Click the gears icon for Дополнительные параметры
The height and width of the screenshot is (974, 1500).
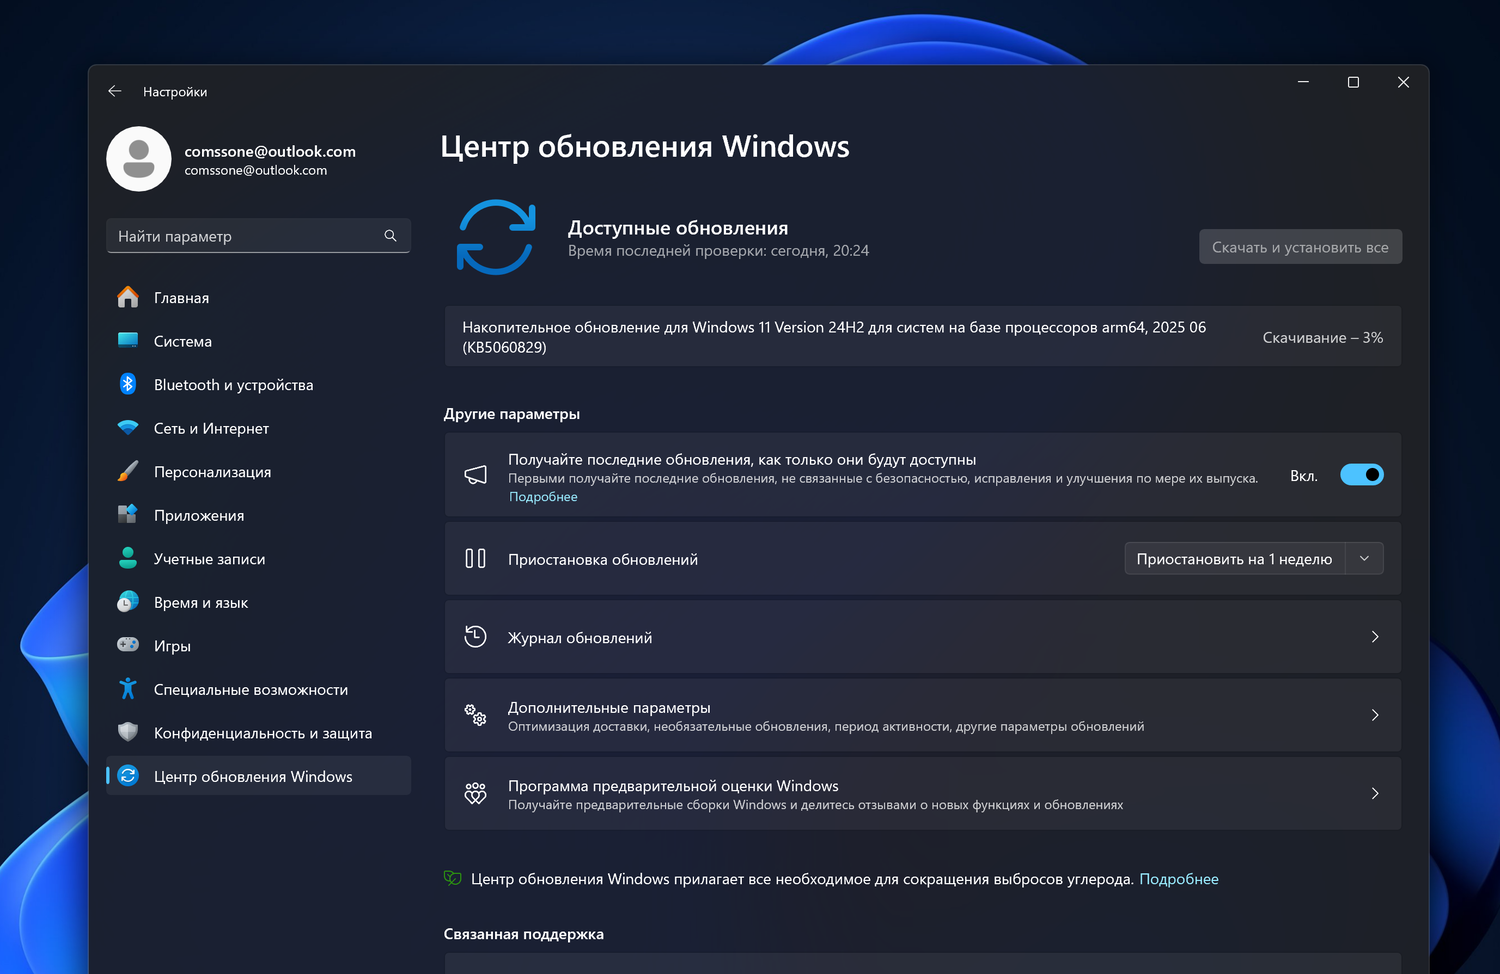[x=476, y=715]
